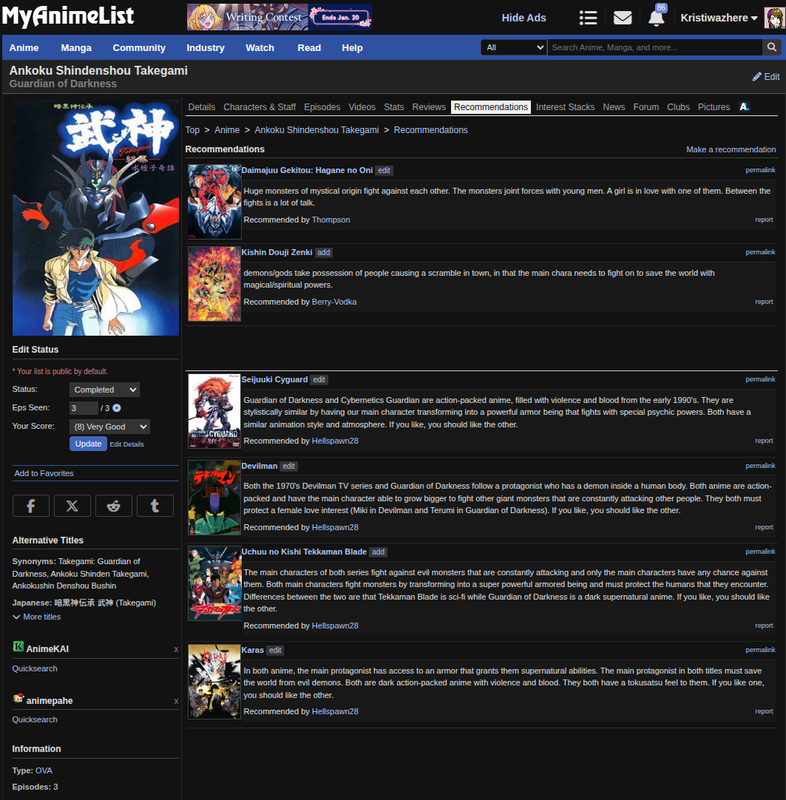Switch to the Reviews tab
786x800 pixels.
[428, 107]
